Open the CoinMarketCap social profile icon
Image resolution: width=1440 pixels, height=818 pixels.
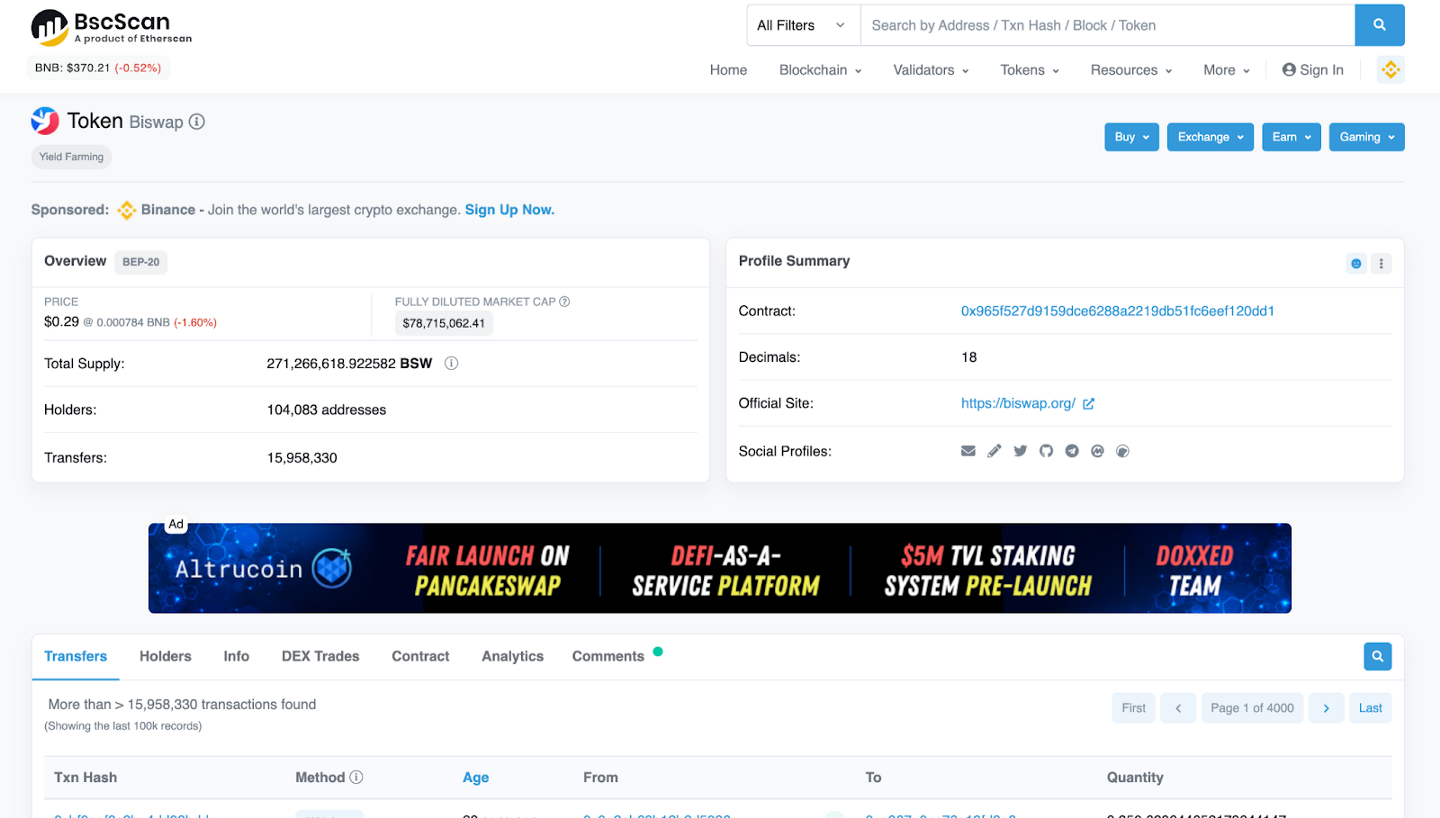1097,451
